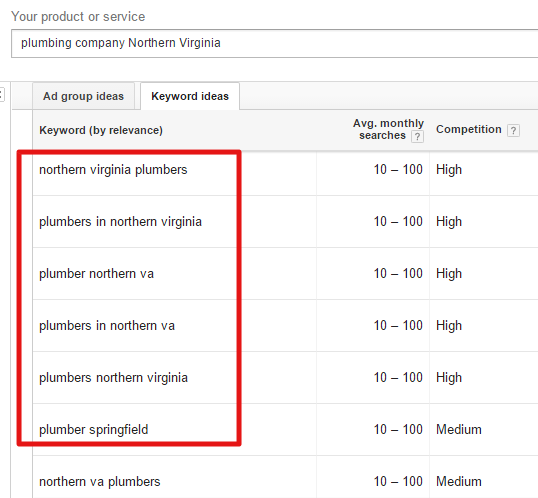Click the northern va plumbers keyword
This screenshot has height=498, width=538.
pyautogui.click(x=100, y=482)
